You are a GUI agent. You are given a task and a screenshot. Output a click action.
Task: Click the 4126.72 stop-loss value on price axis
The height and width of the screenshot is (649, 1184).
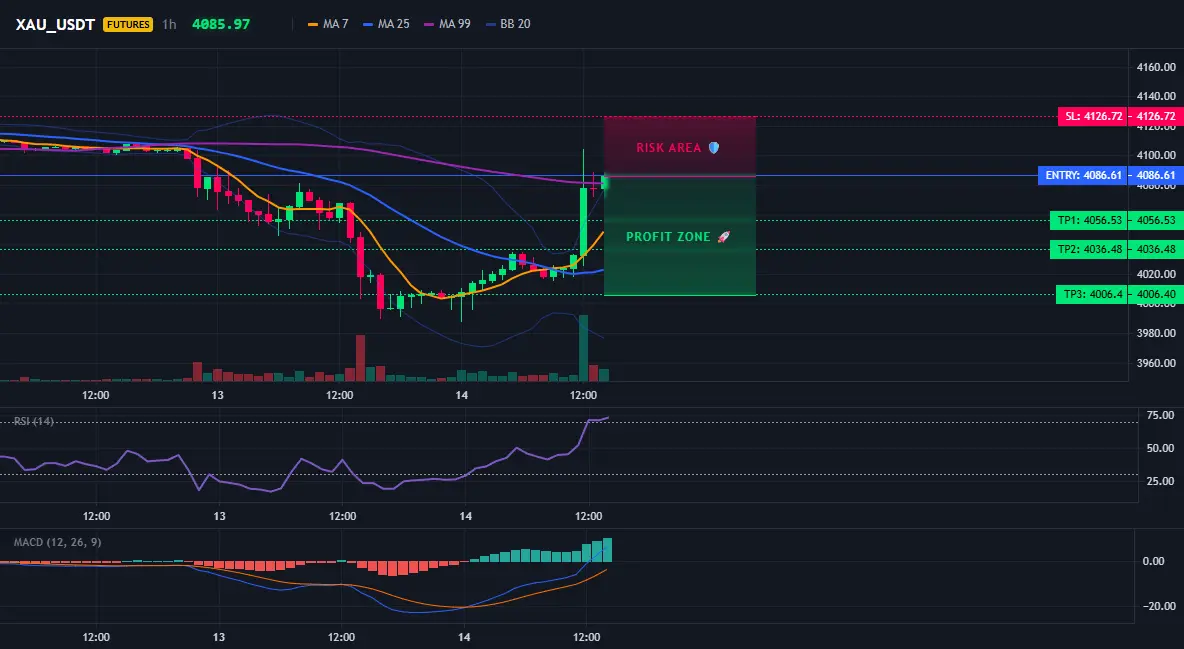click(x=1155, y=116)
